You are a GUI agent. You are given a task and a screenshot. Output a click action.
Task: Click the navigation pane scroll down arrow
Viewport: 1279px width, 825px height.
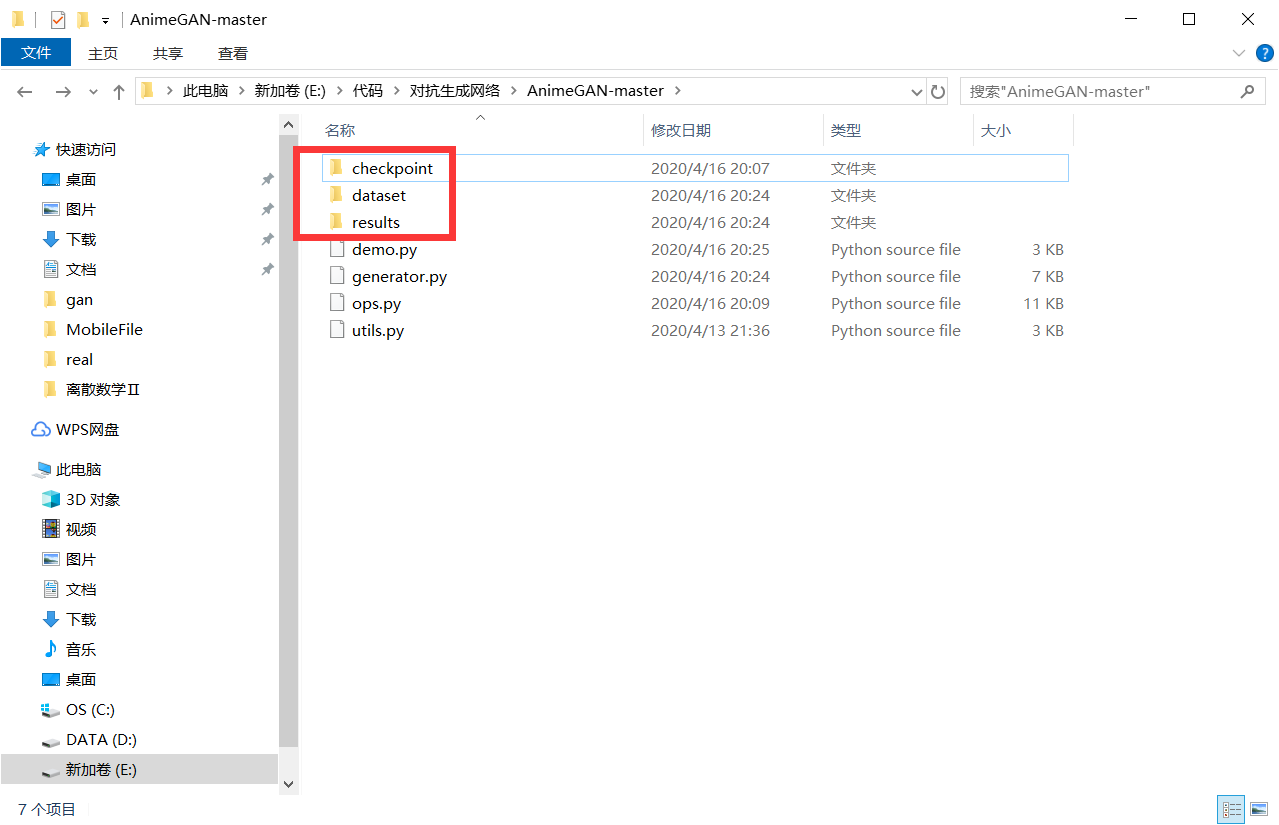pos(289,785)
